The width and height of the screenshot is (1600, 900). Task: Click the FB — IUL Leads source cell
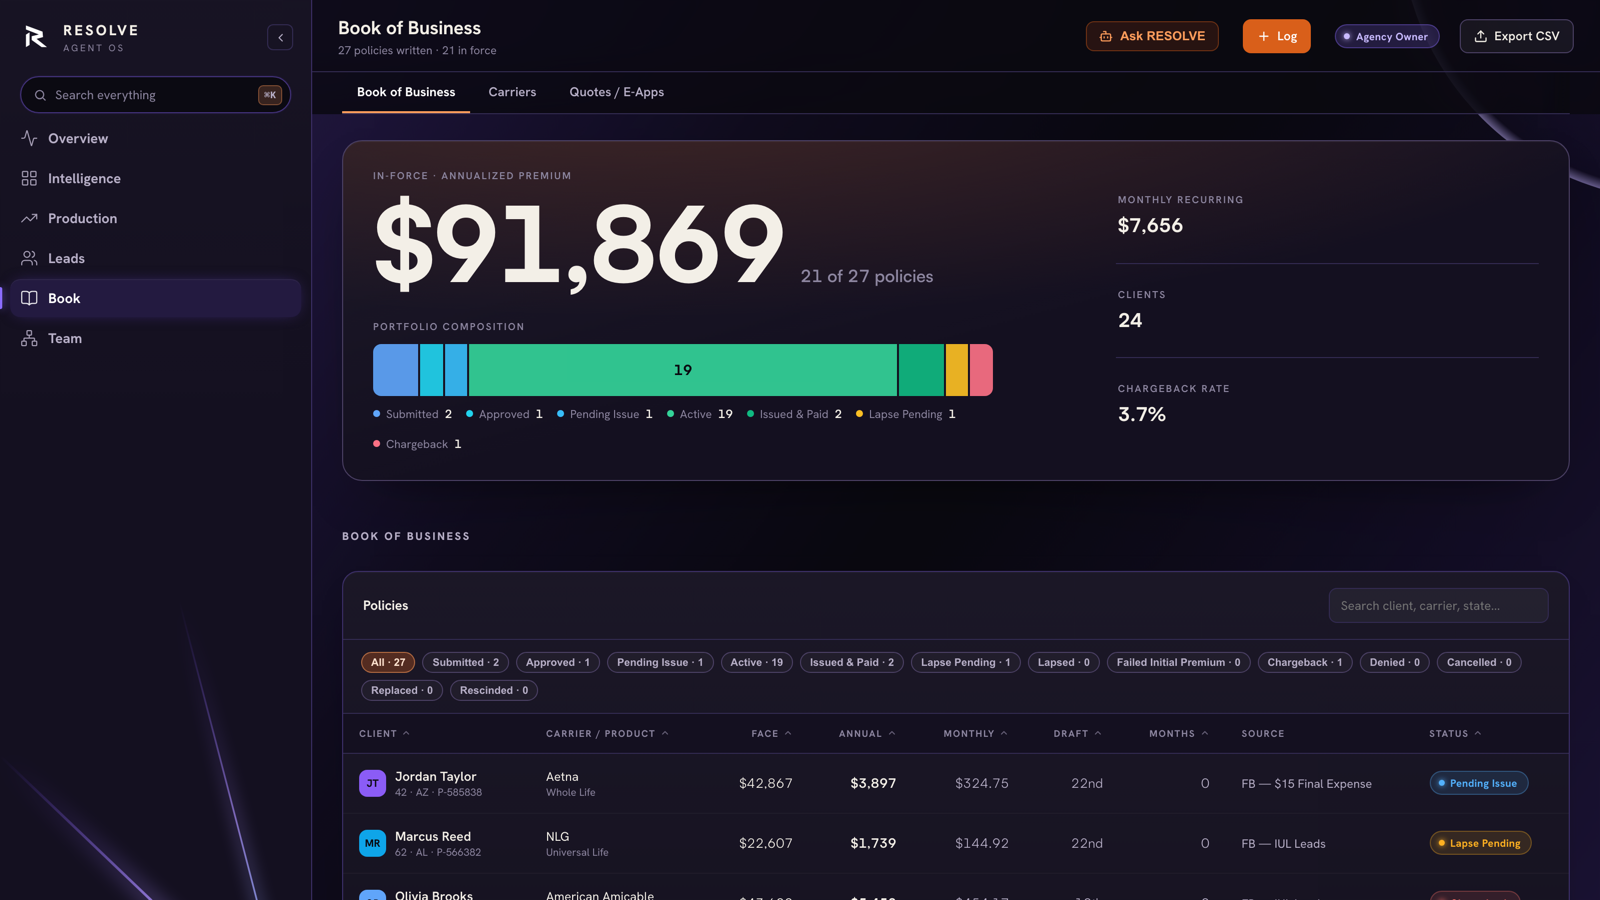[1283, 843]
